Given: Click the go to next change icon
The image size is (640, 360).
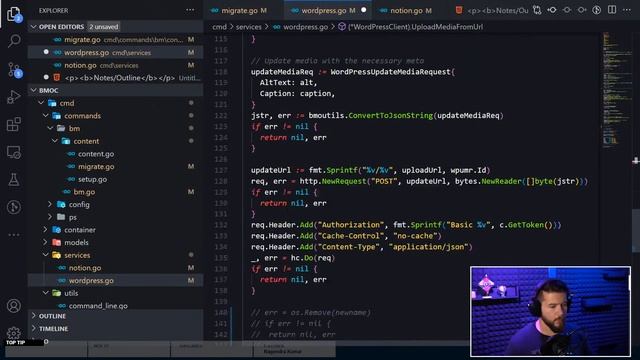Looking at the screenshot, I should 582,10.
